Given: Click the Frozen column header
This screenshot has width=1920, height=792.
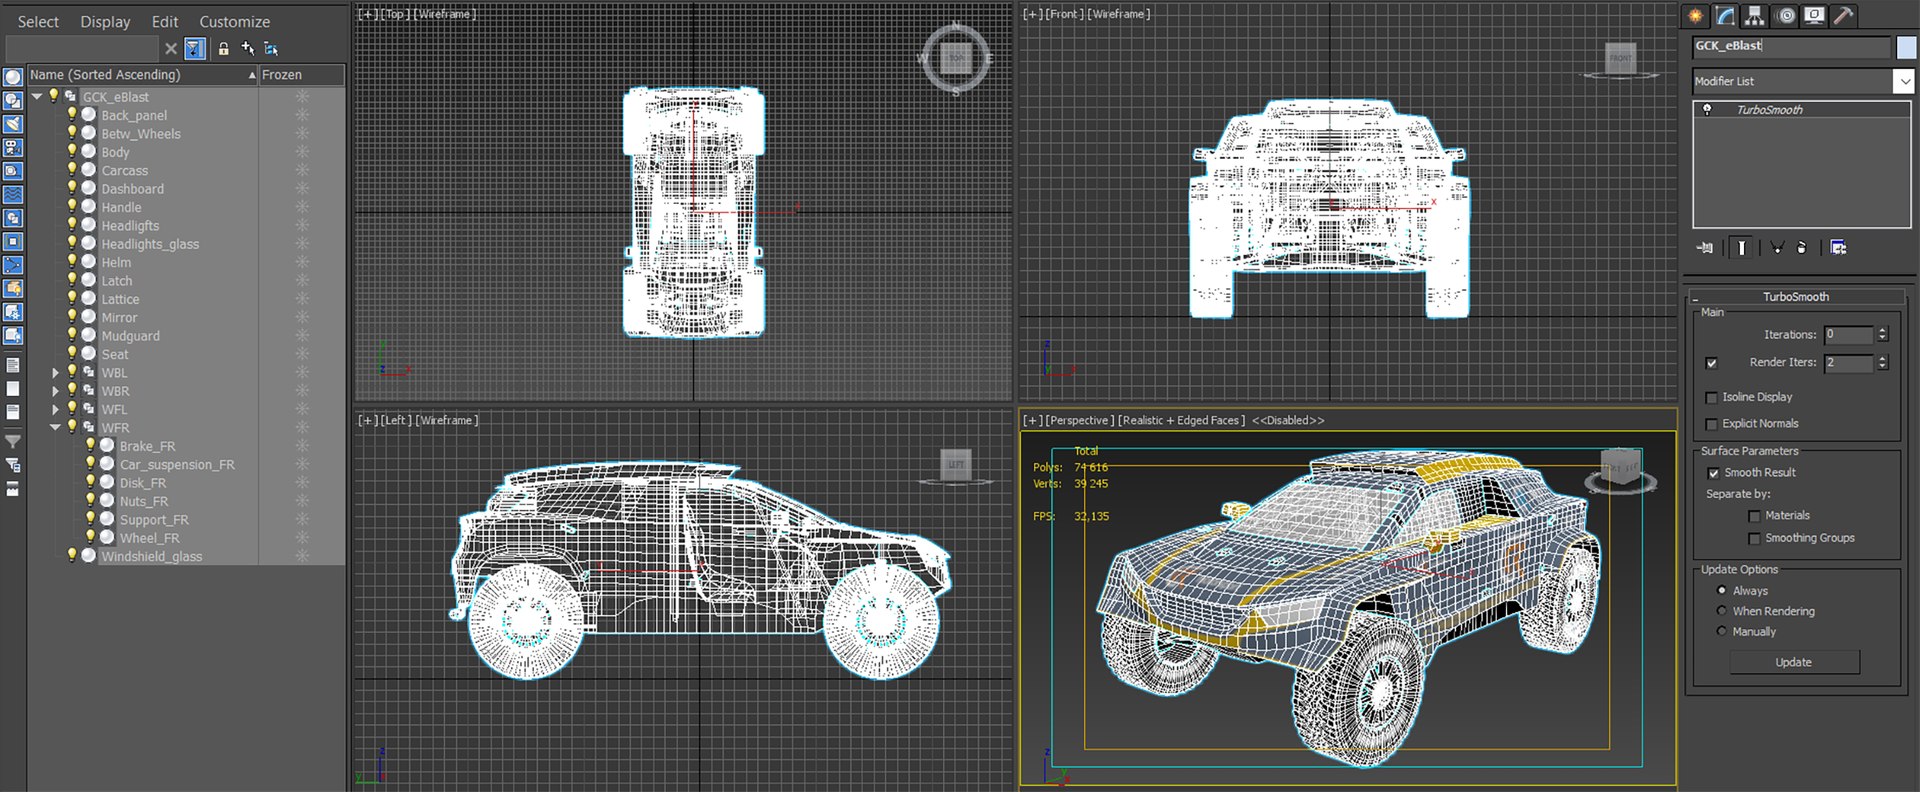Looking at the screenshot, I should pos(302,75).
